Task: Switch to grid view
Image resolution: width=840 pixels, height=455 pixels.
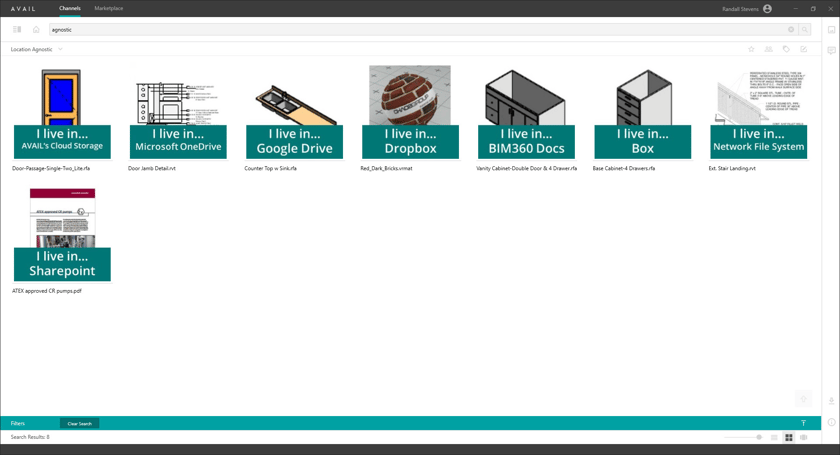Action: click(x=789, y=437)
